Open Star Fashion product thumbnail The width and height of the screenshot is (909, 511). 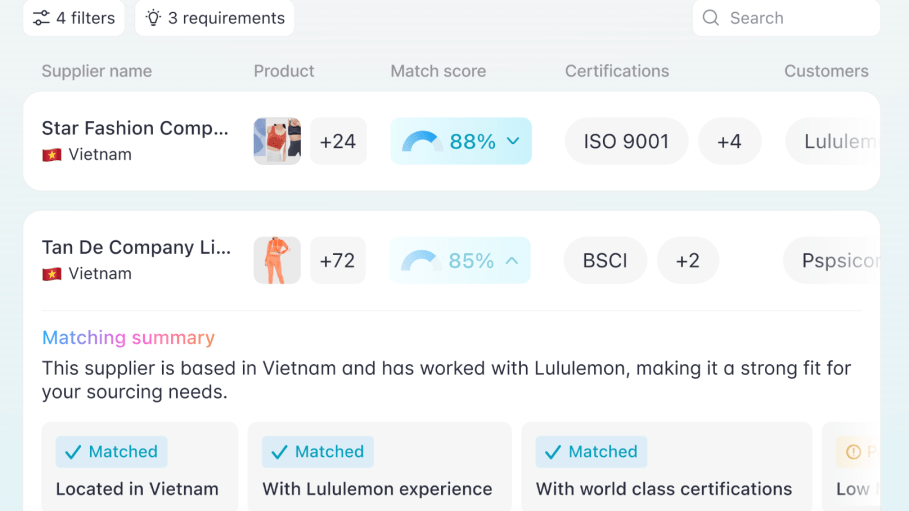(277, 141)
